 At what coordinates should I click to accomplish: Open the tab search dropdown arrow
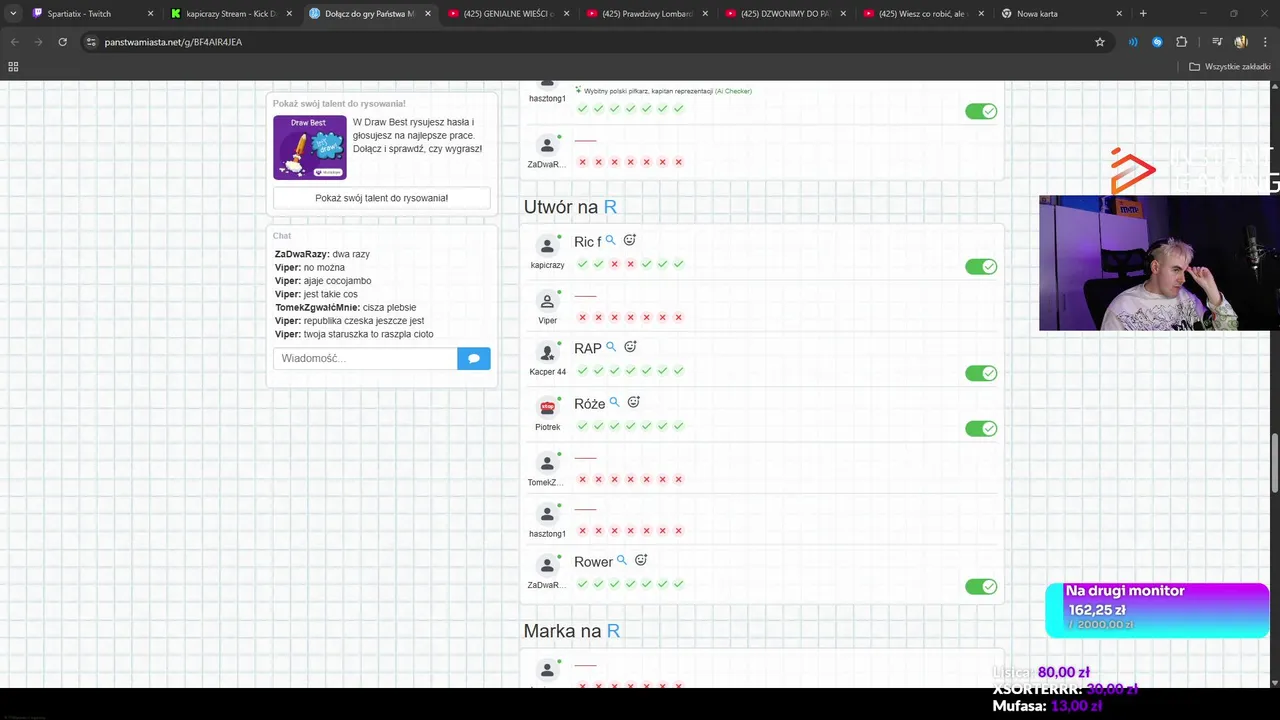[13, 14]
